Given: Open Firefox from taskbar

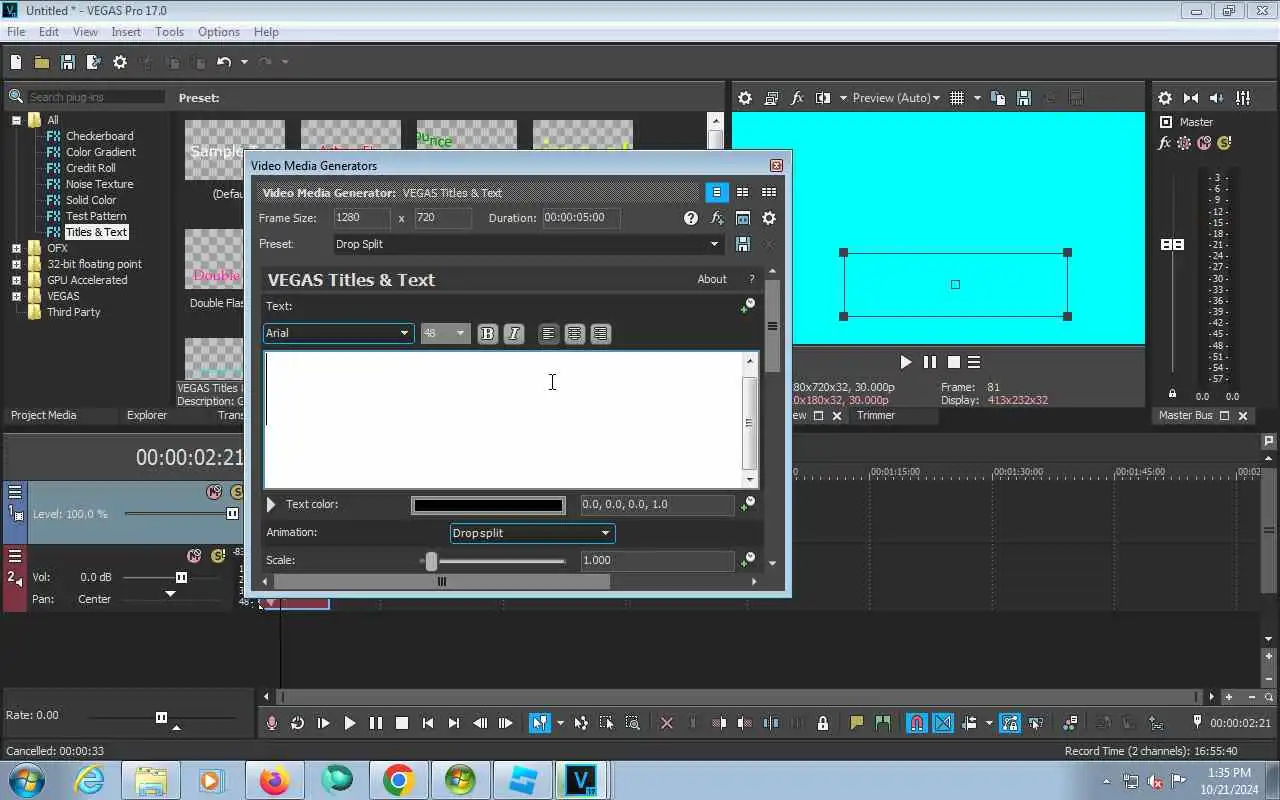Looking at the screenshot, I should pos(274,780).
